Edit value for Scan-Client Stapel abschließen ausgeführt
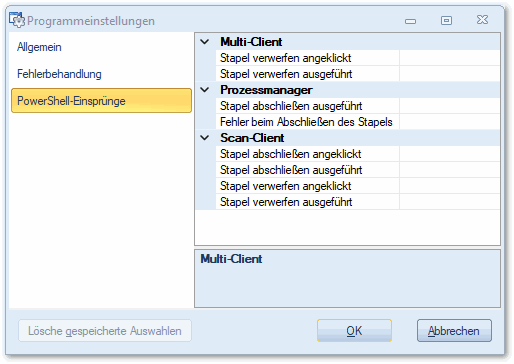The height and width of the screenshot is (364, 514). coord(449,170)
